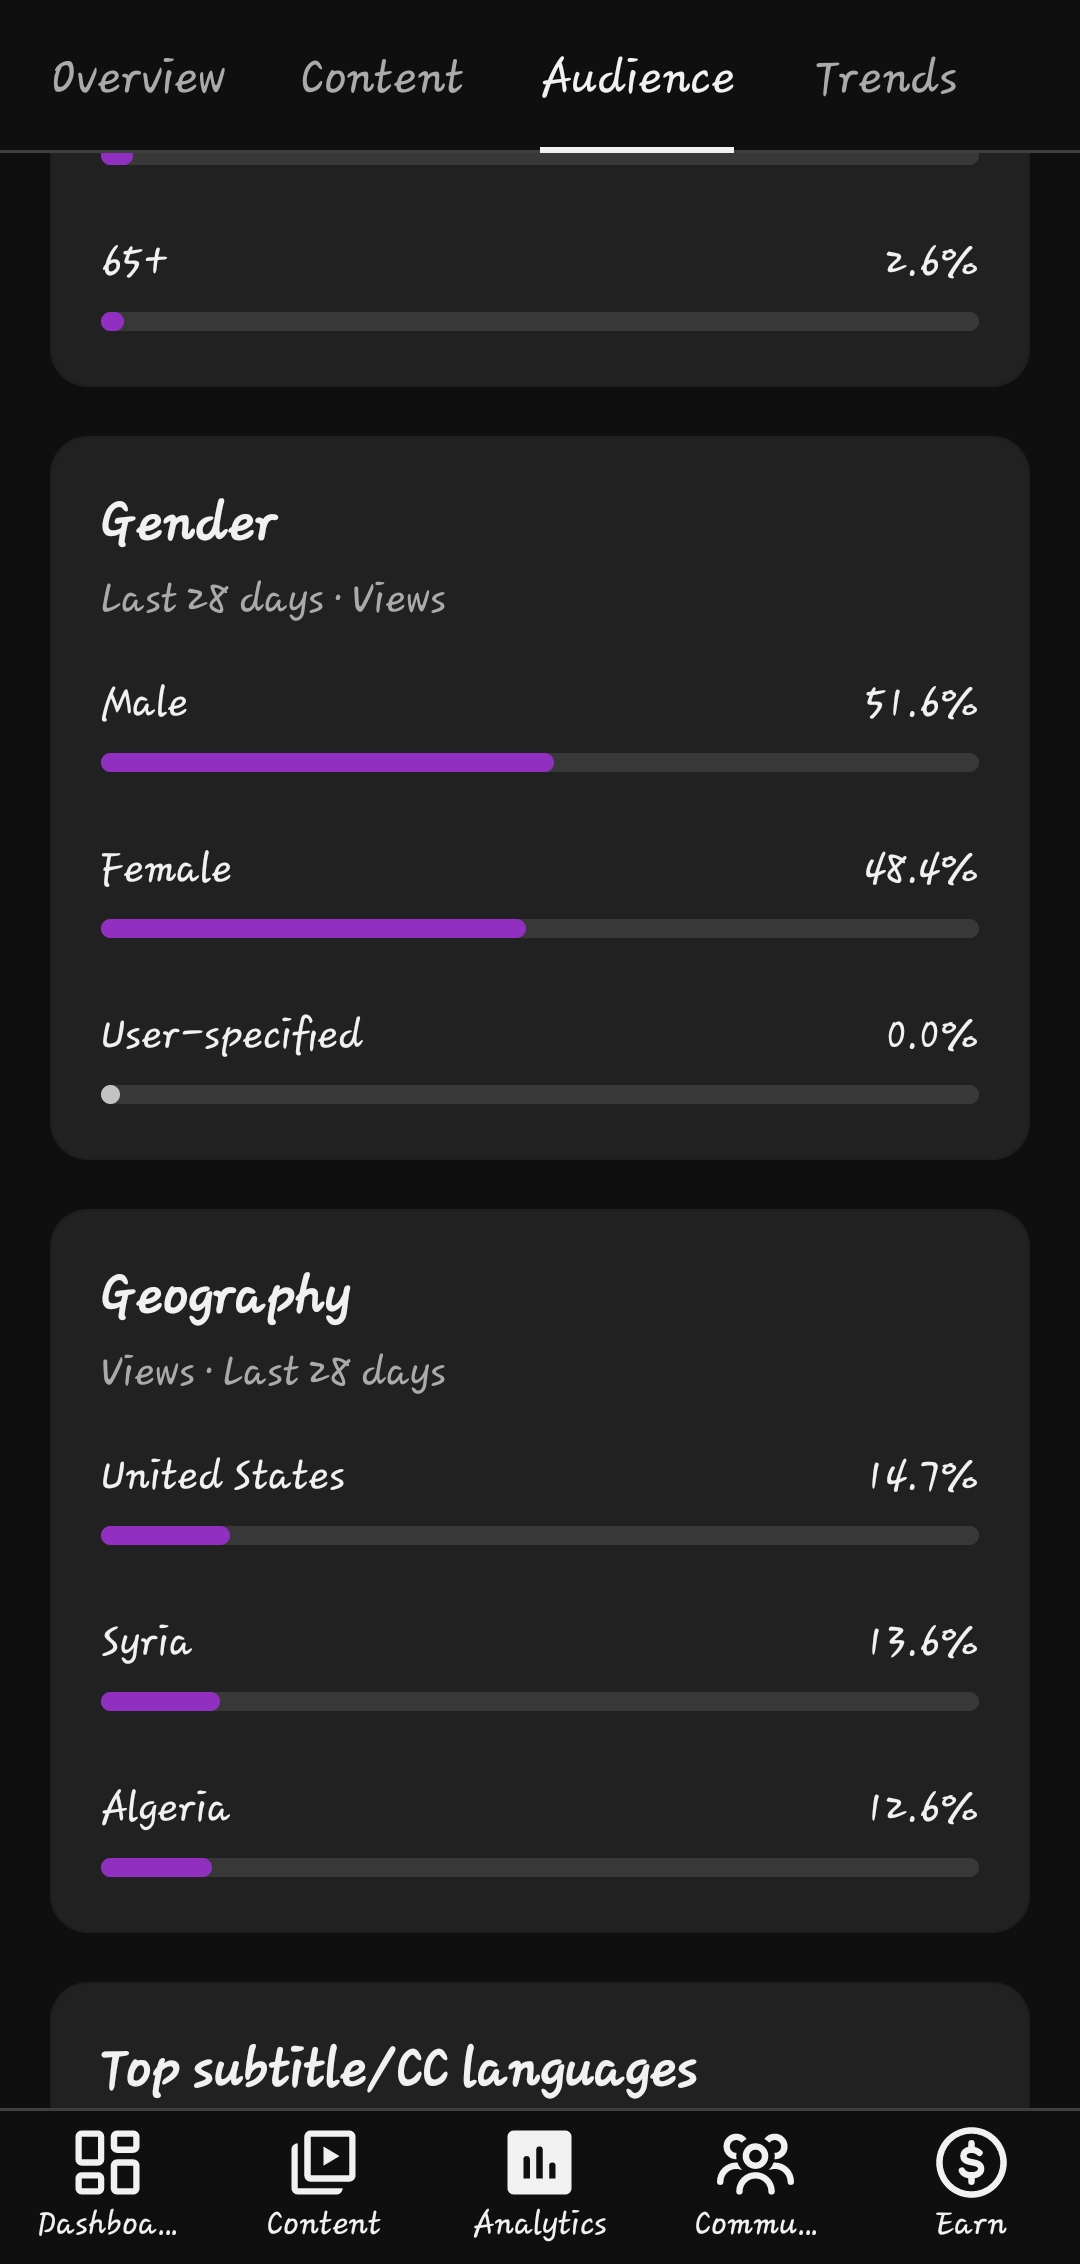This screenshot has height=2264, width=1080.
Task: Click the 51.6% Male value
Action: point(921,703)
